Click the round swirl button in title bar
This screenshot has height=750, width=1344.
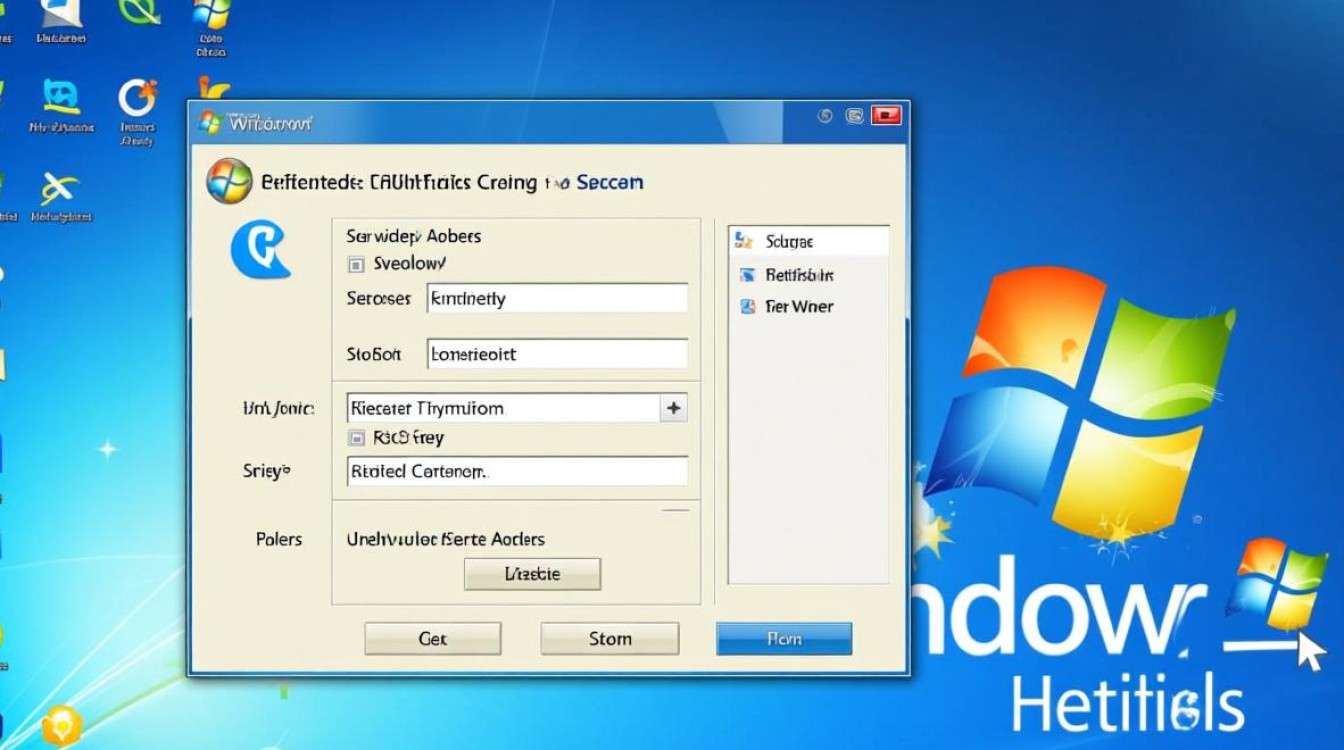pyautogui.click(x=825, y=116)
